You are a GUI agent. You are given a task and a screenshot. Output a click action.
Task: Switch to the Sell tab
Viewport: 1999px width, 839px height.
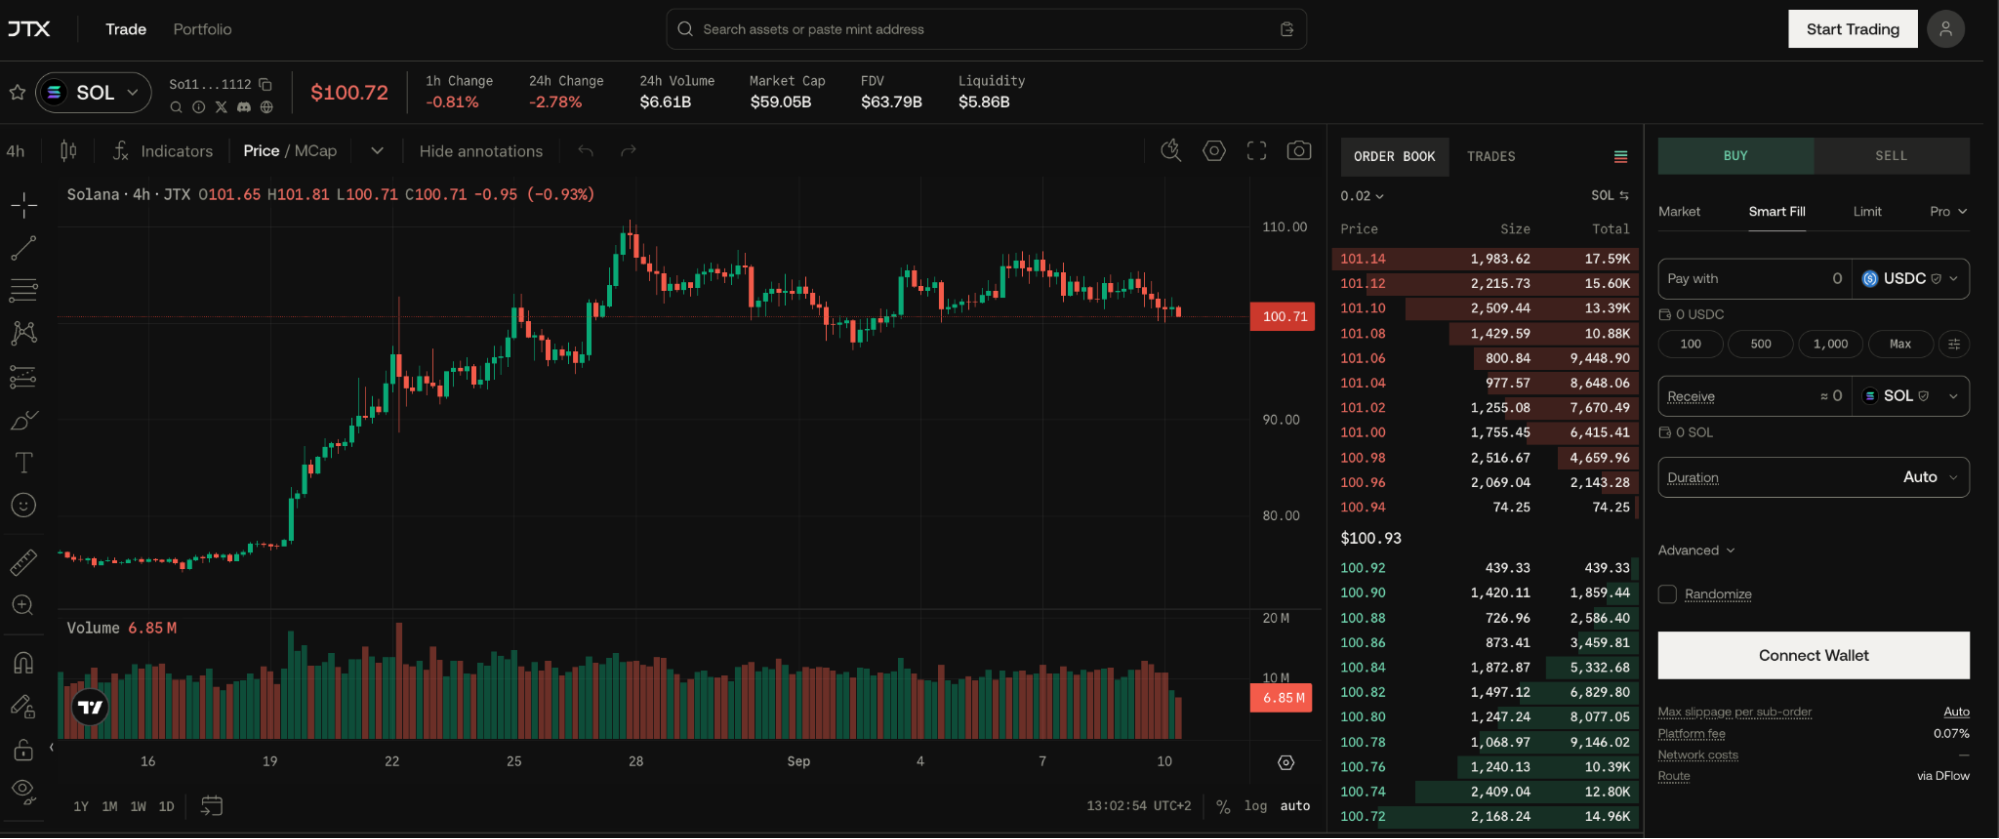[x=1891, y=156]
